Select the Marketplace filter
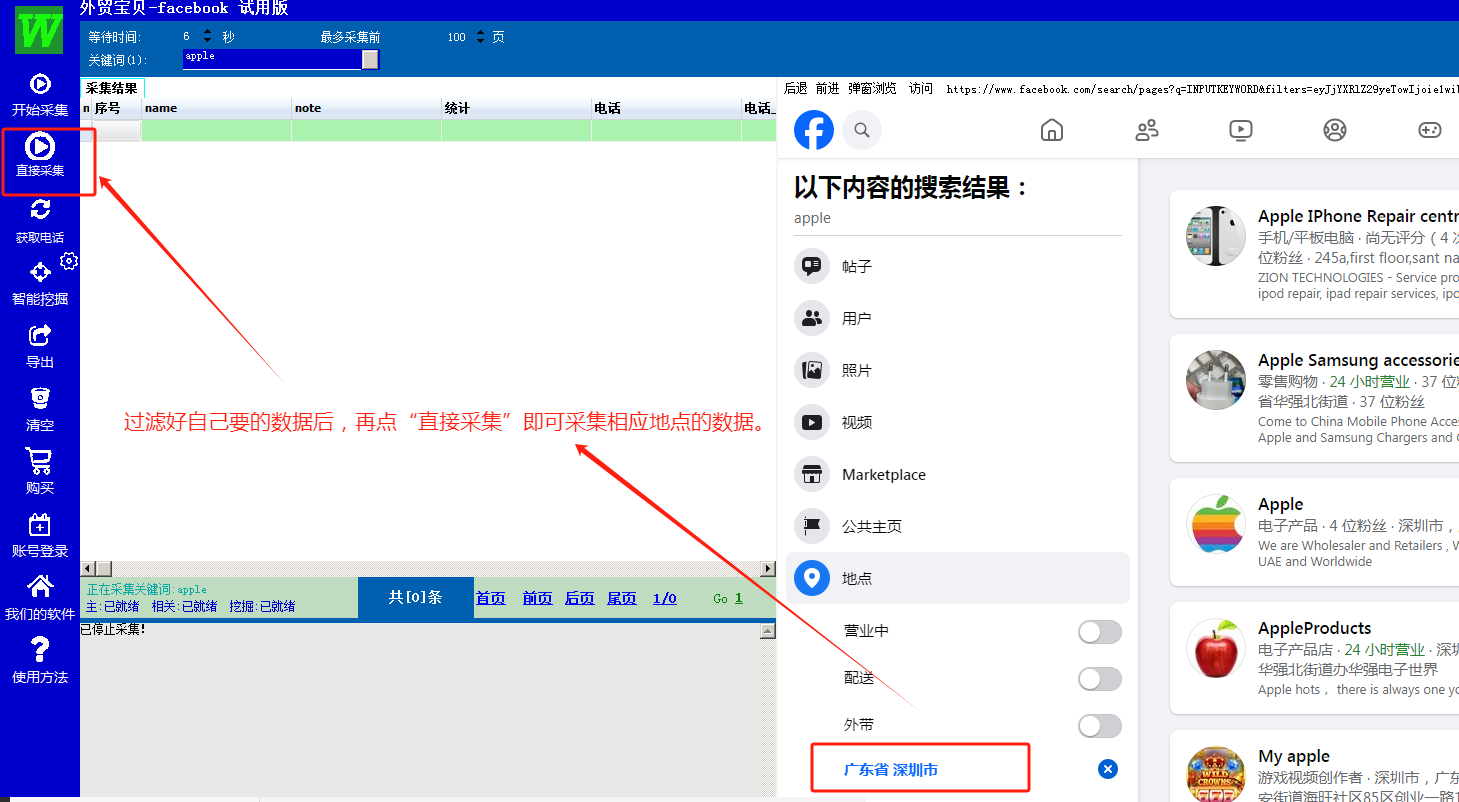 click(958, 474)
